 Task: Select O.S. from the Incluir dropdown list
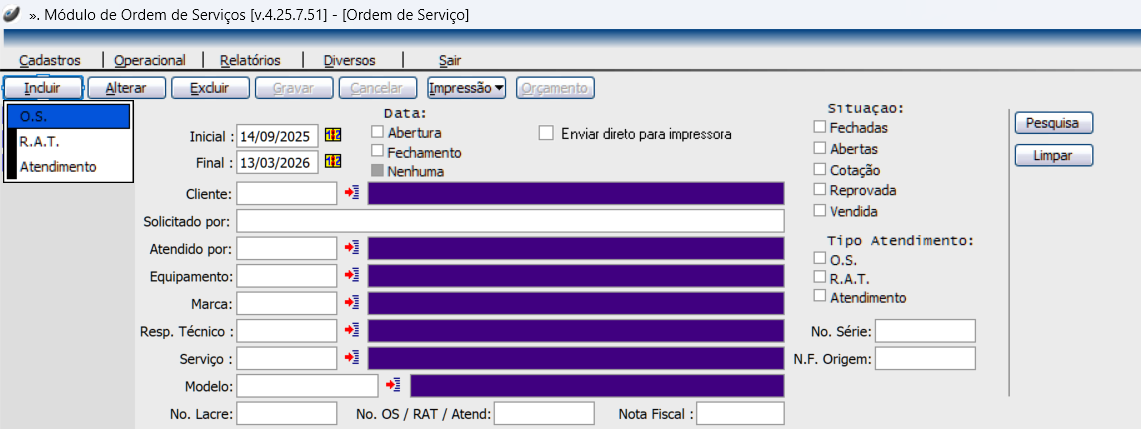pyautogui.click(x=69, y=117)
